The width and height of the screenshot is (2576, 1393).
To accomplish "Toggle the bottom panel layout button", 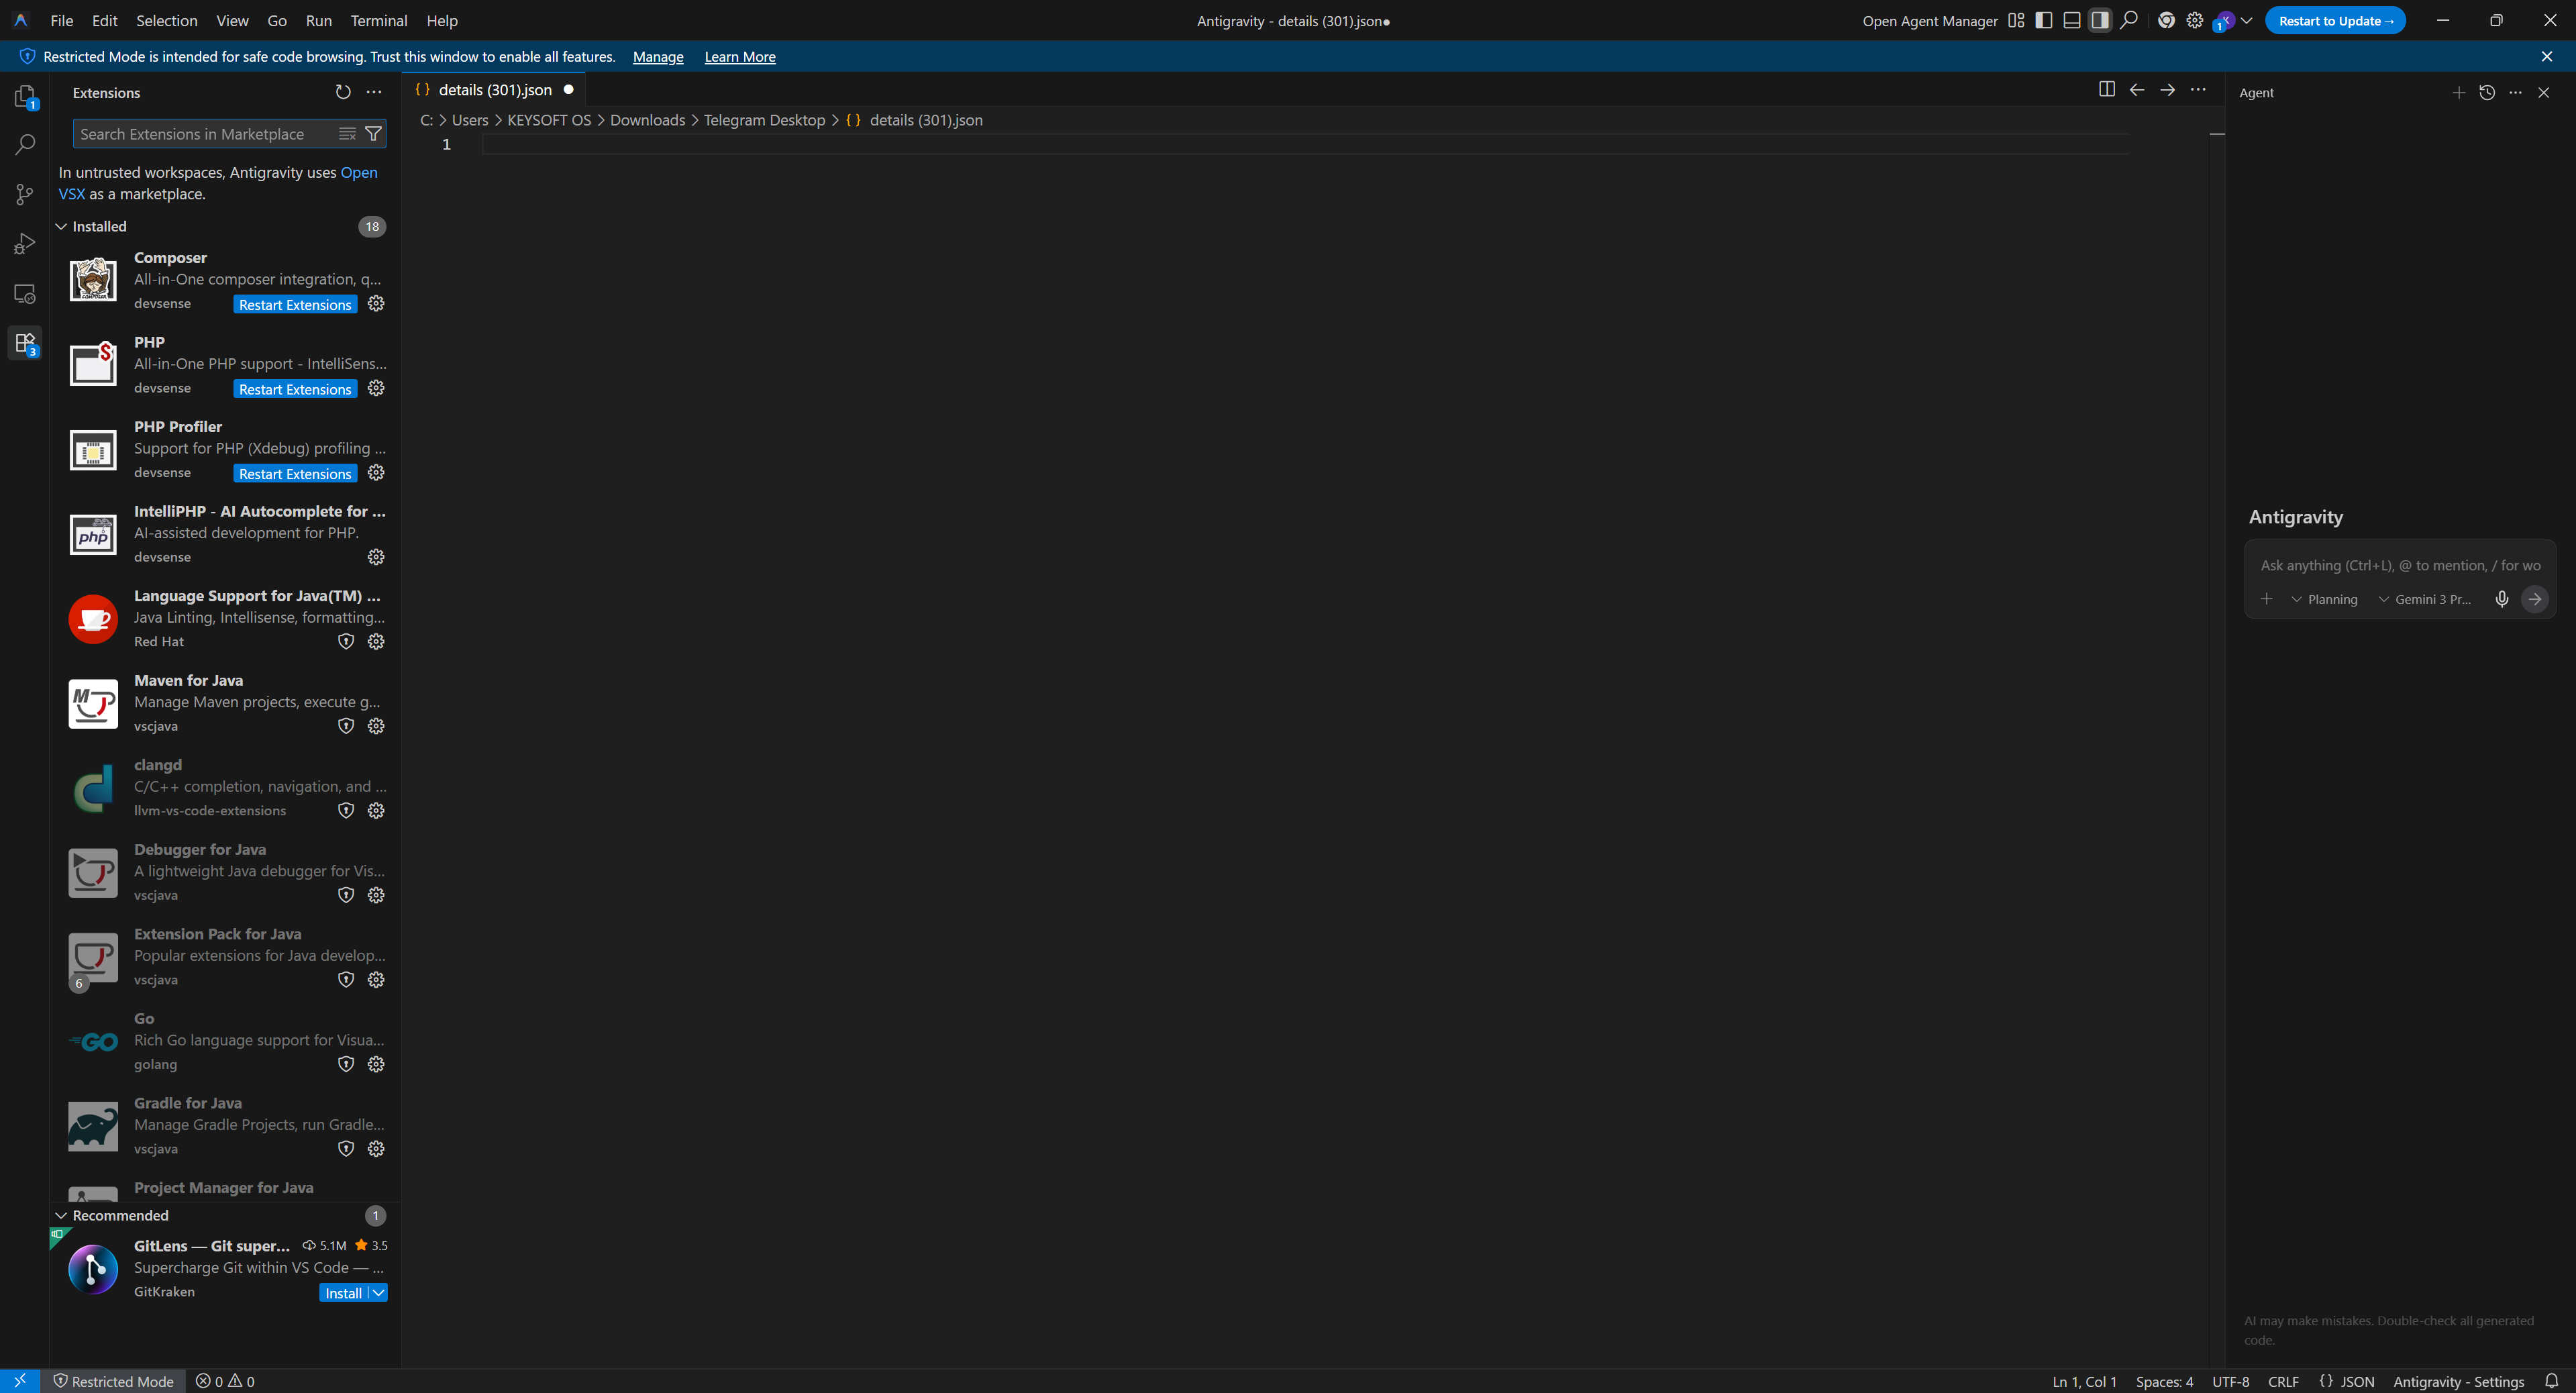I will (x=2072, y=21).
